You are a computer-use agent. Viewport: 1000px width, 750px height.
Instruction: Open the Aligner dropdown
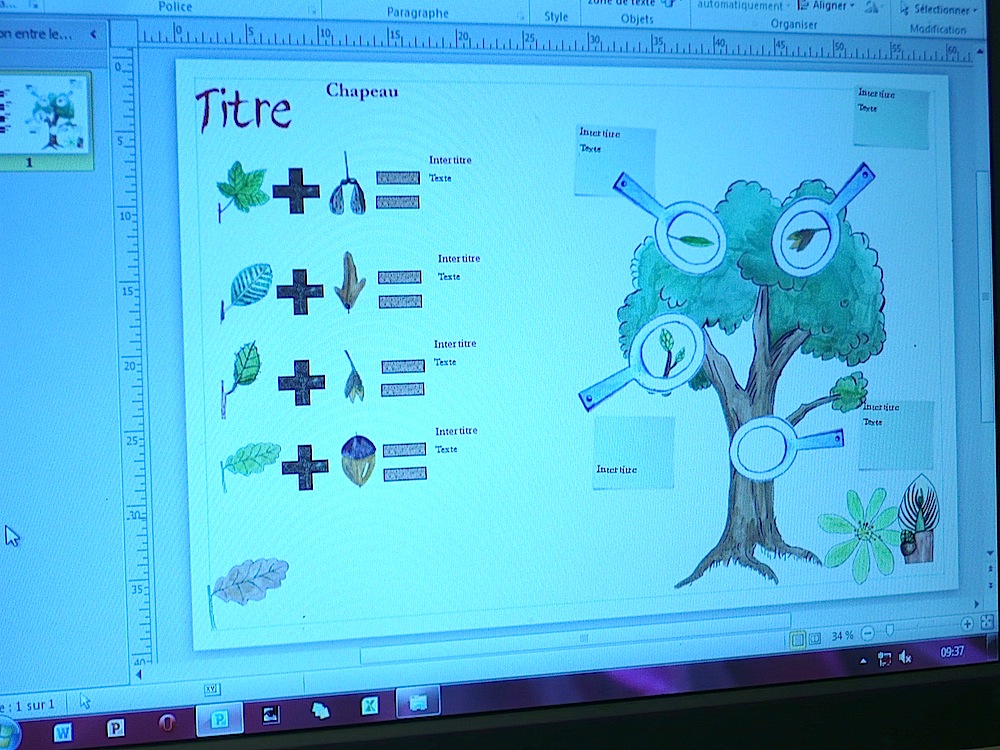(x=826, y=6)
